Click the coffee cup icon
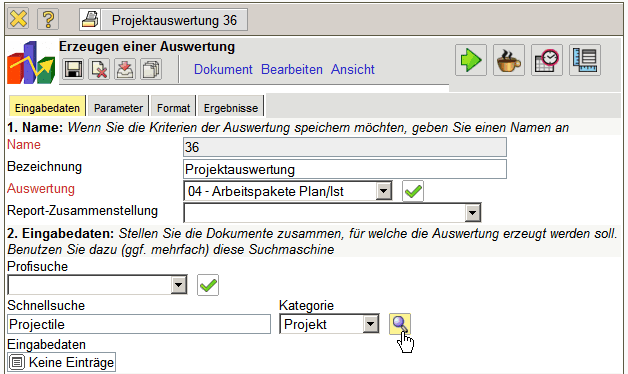This screenshot has width=628, height=374. [509, 60]
